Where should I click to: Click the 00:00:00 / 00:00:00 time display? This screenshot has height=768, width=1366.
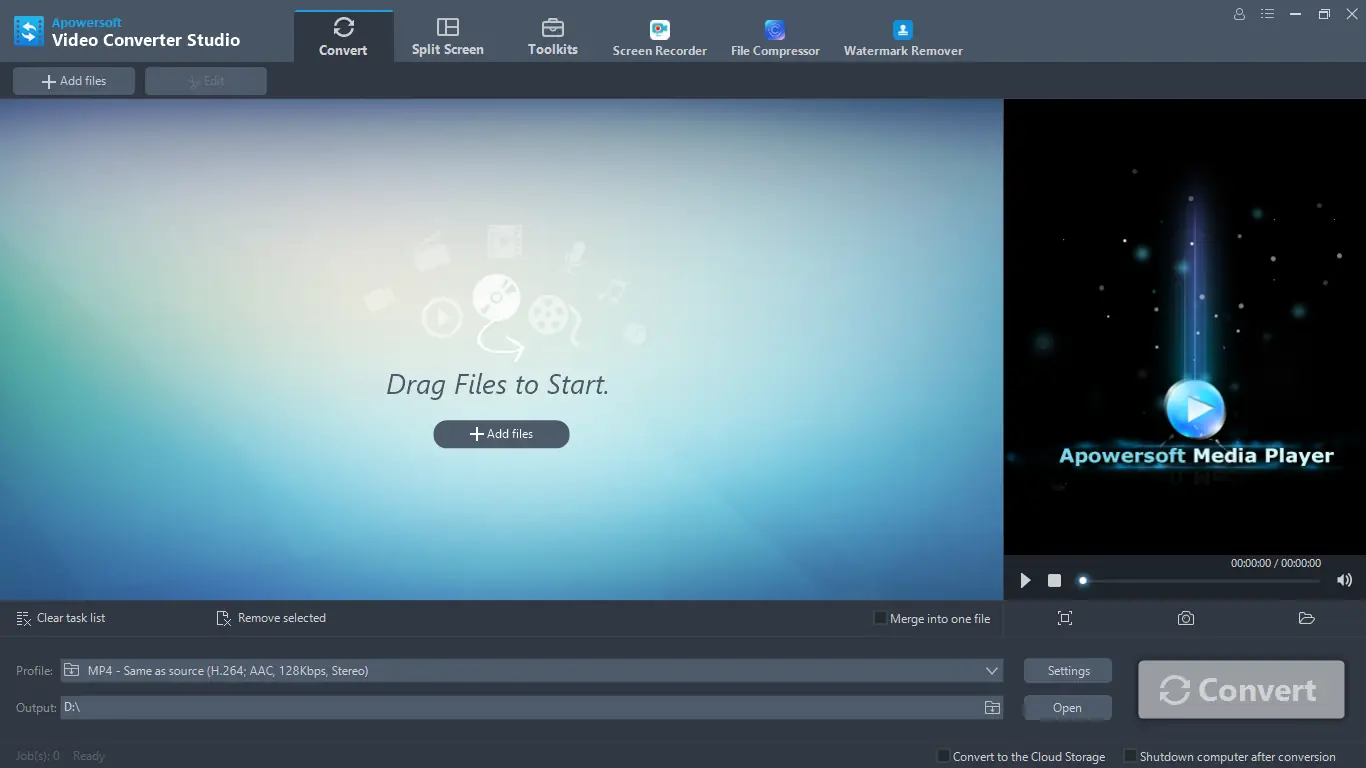click(1275, 563)
